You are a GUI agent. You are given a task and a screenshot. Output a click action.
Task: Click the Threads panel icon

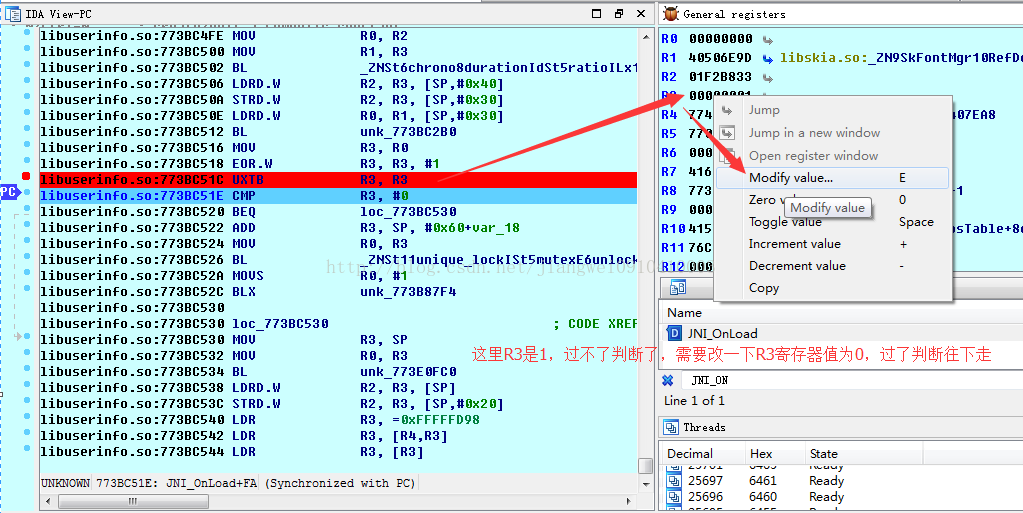671,428
